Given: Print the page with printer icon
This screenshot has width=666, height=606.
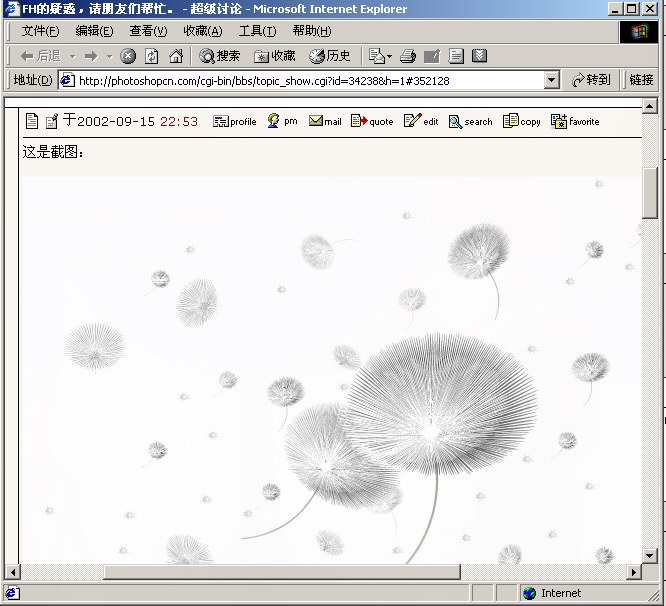Looking at the screenshot, I should pos(408,56).
